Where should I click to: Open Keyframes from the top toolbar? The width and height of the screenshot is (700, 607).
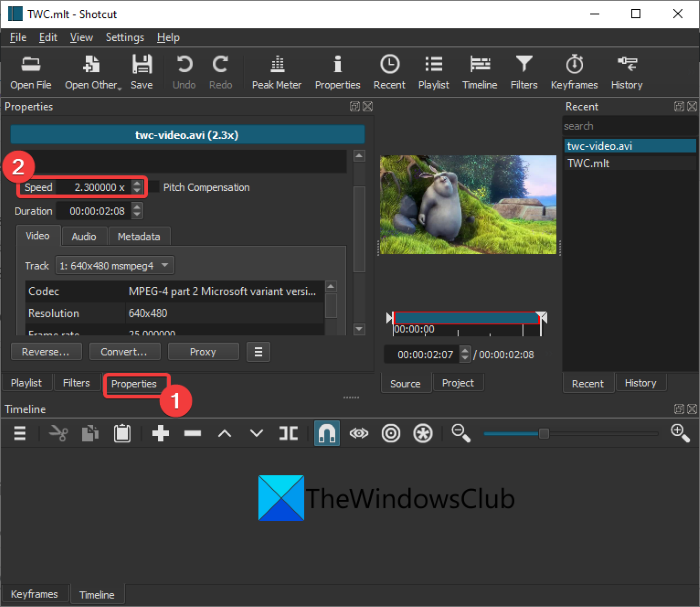[x=574, y=72]
